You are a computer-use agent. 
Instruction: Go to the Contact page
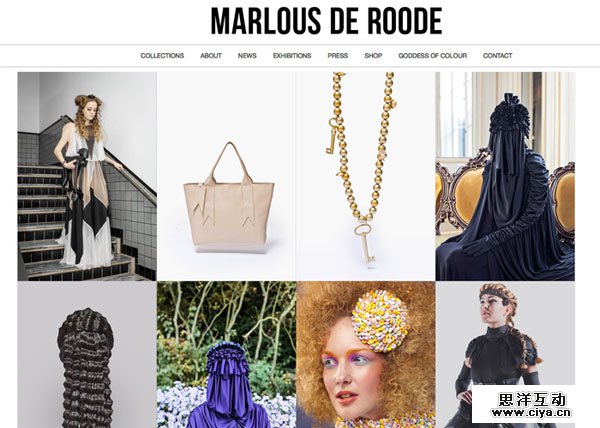pos(497,56)
